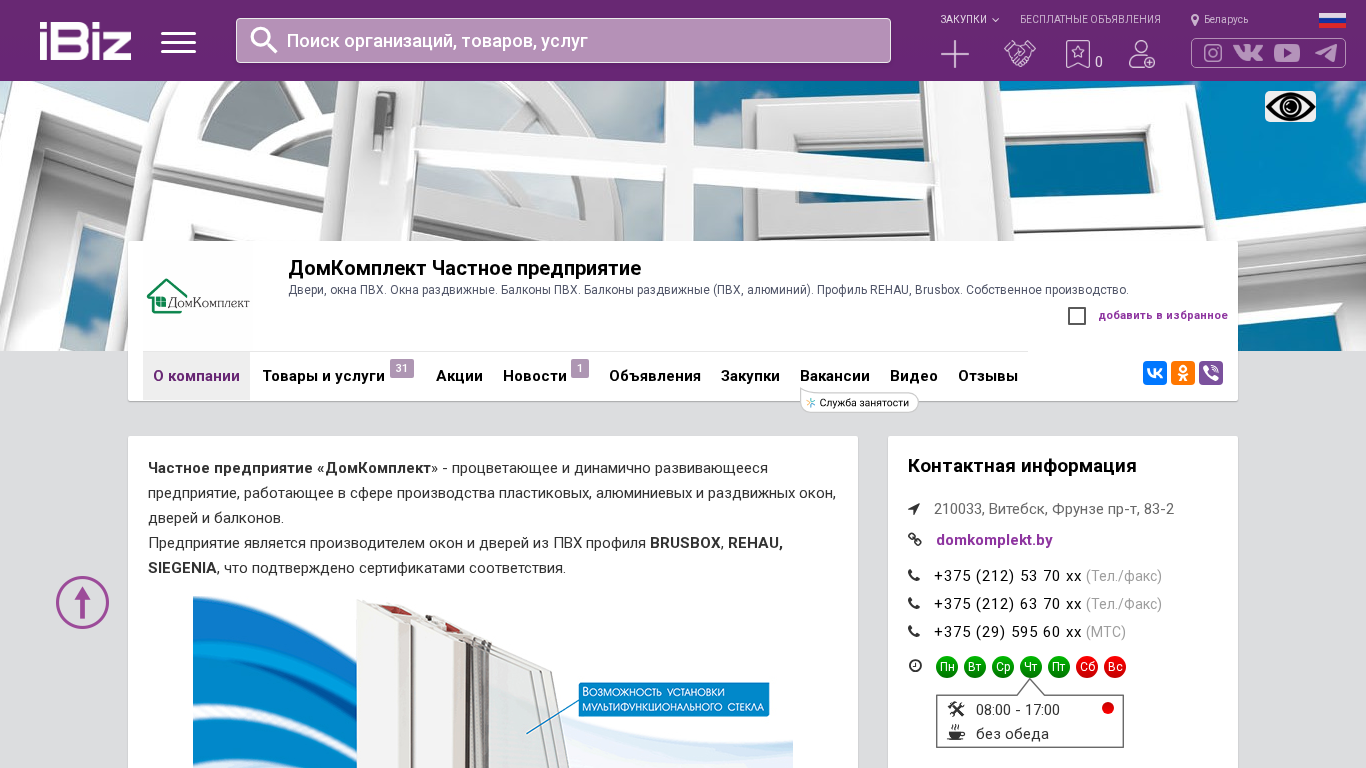This screenshot has width=1366, height=768.
Task: Switch to the Объявления tab
Action: click(x=655, y=376)
